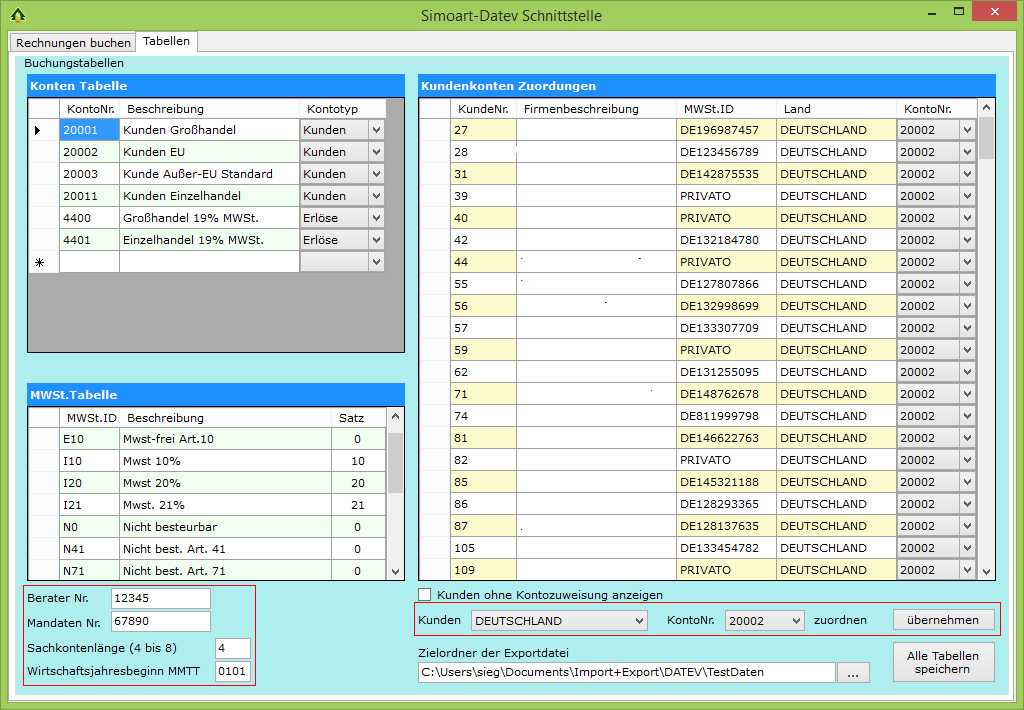1024x710 pixels.
Task: Select the Tabellen tab
Action: 166,42
